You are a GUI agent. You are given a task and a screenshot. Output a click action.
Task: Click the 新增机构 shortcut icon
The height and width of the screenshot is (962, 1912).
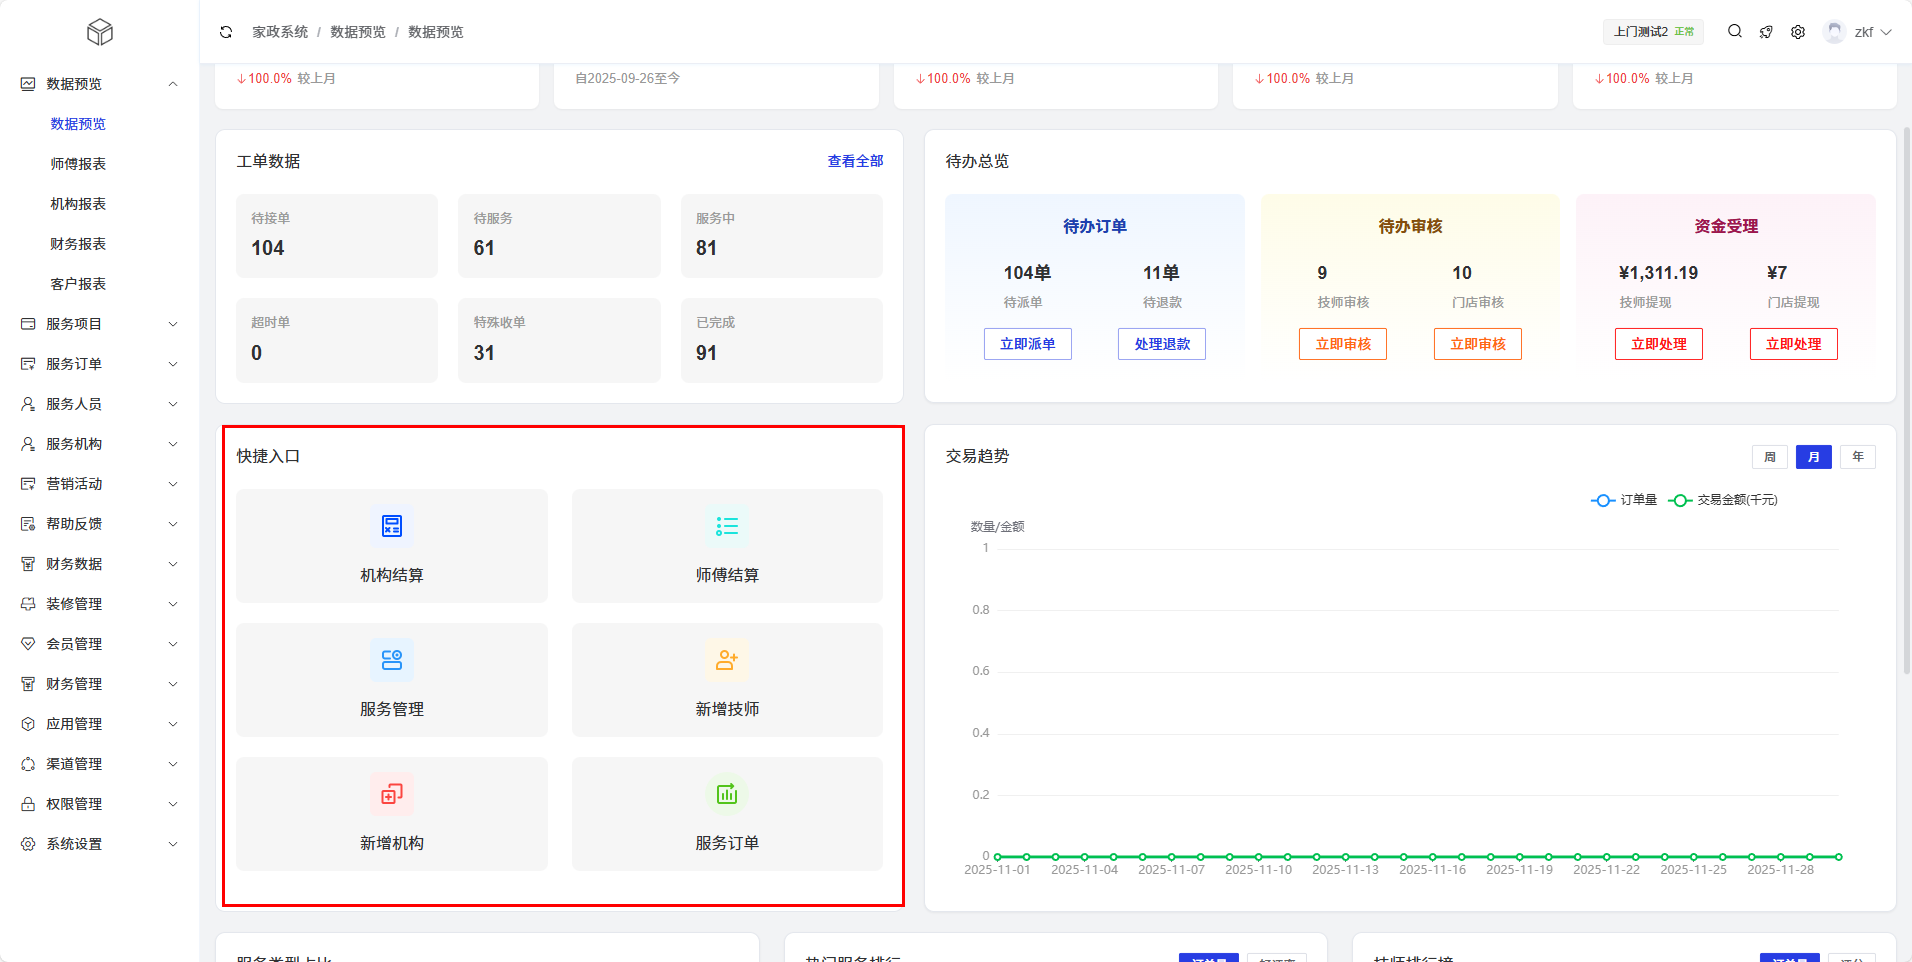[x=392, y=794]
